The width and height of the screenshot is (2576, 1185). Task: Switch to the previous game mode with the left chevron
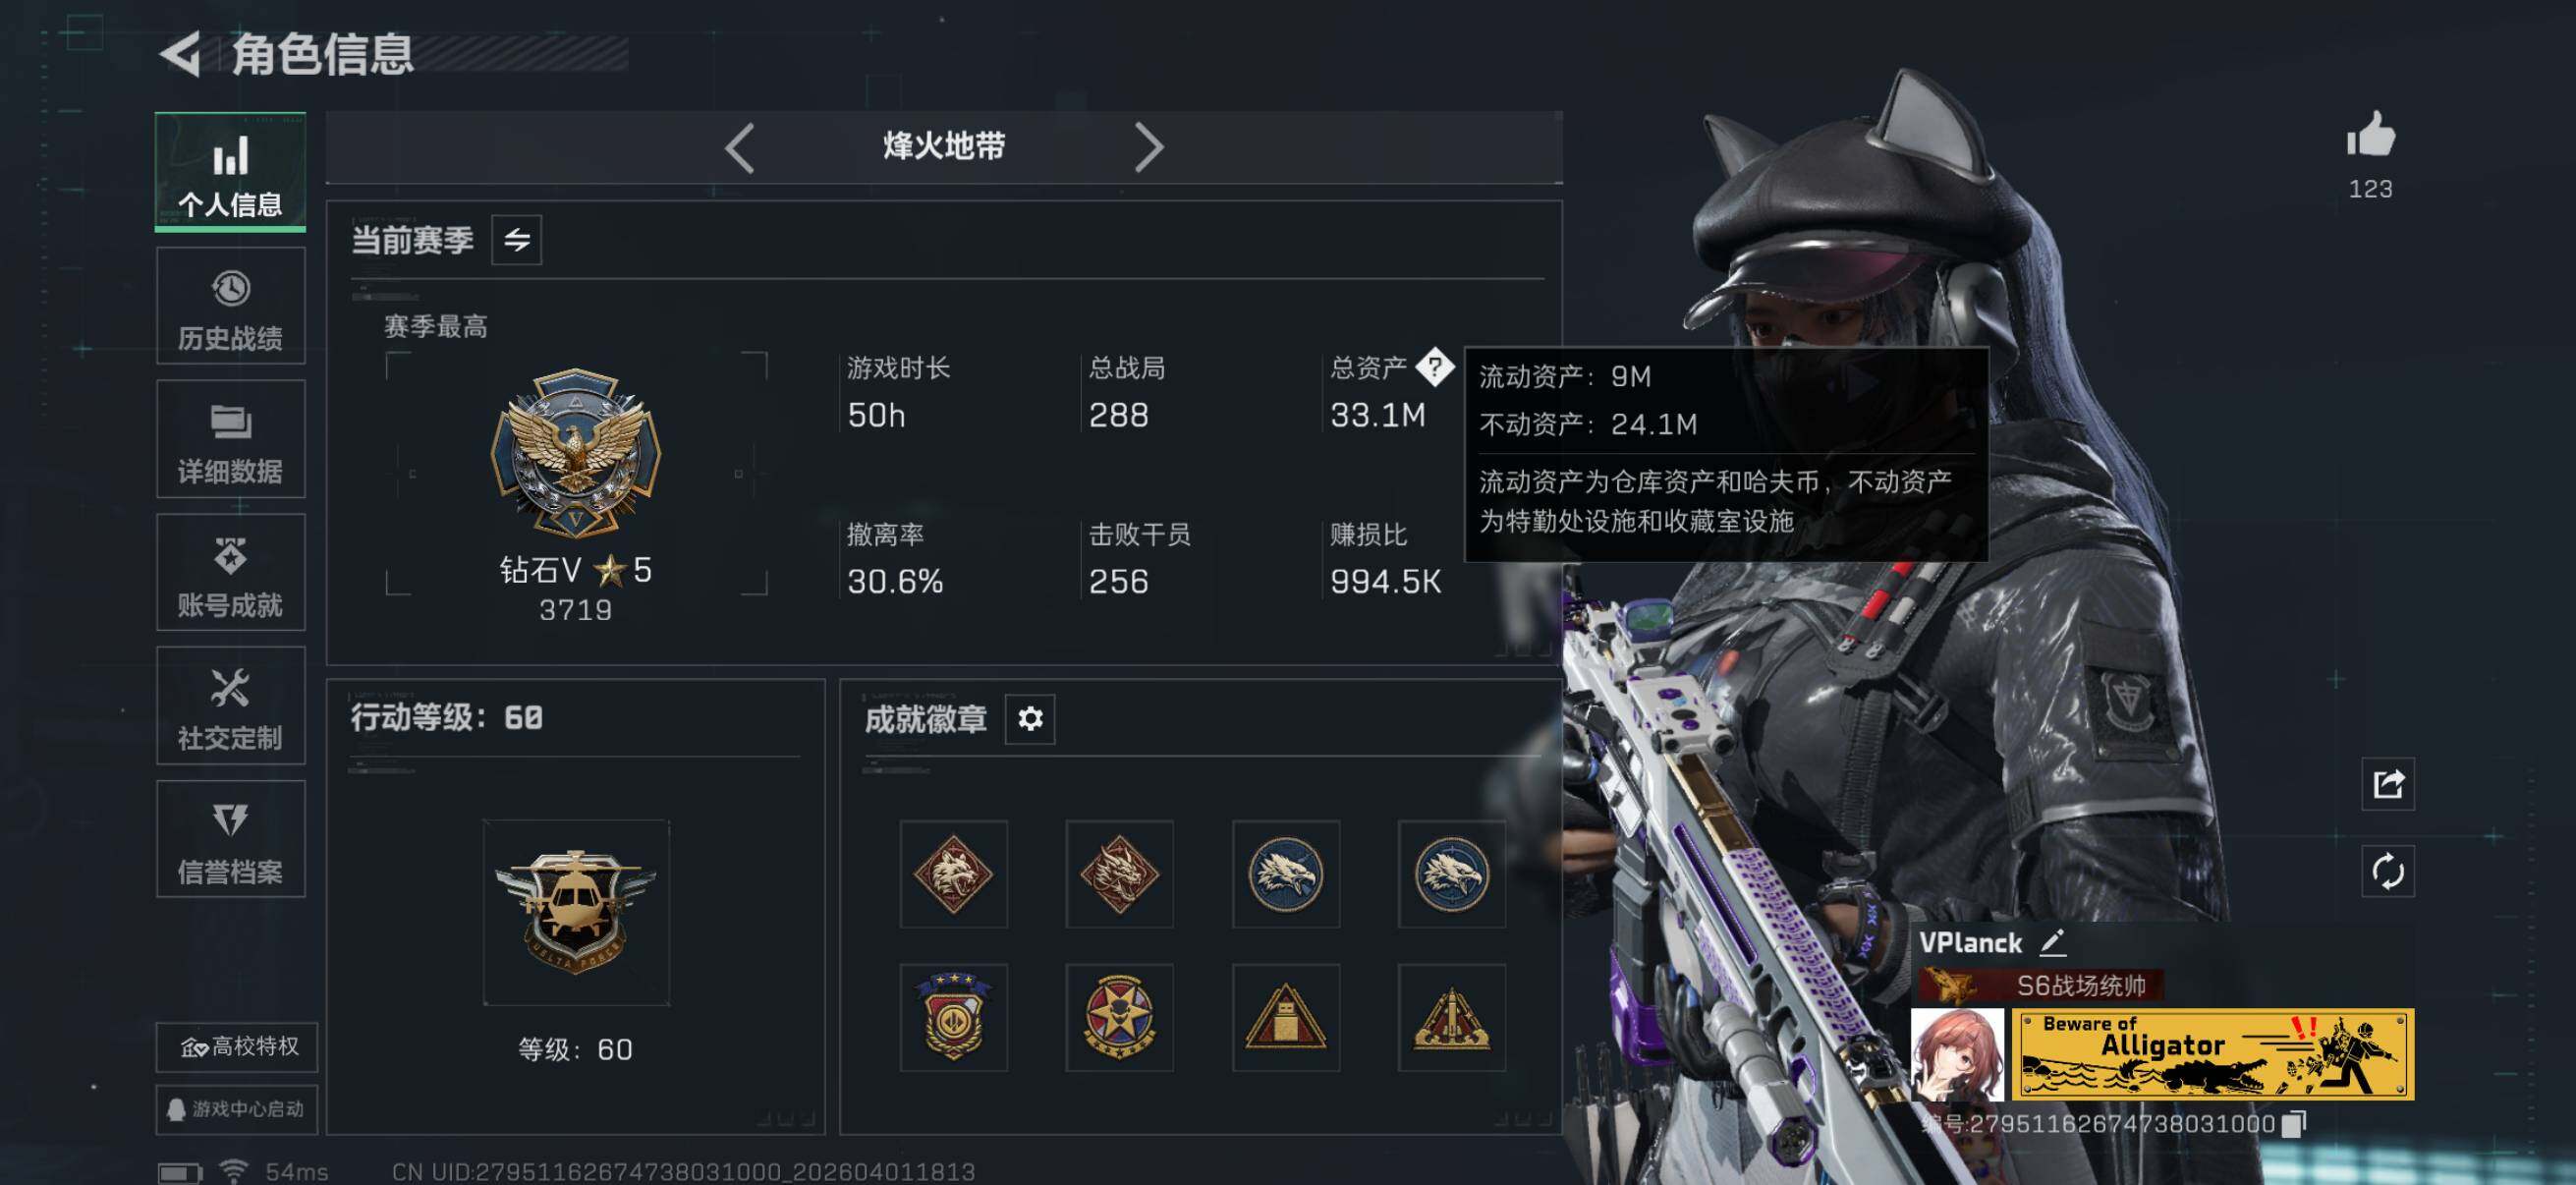[739, 148]
